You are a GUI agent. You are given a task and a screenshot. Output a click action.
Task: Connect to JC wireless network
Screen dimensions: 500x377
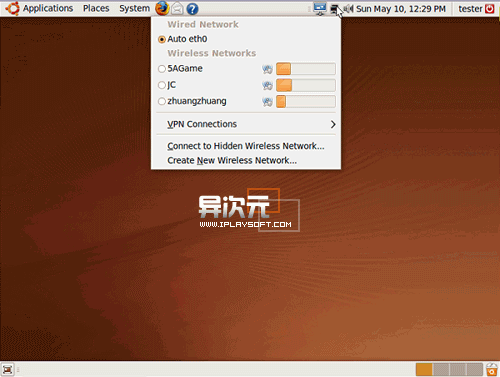point(246,85)
